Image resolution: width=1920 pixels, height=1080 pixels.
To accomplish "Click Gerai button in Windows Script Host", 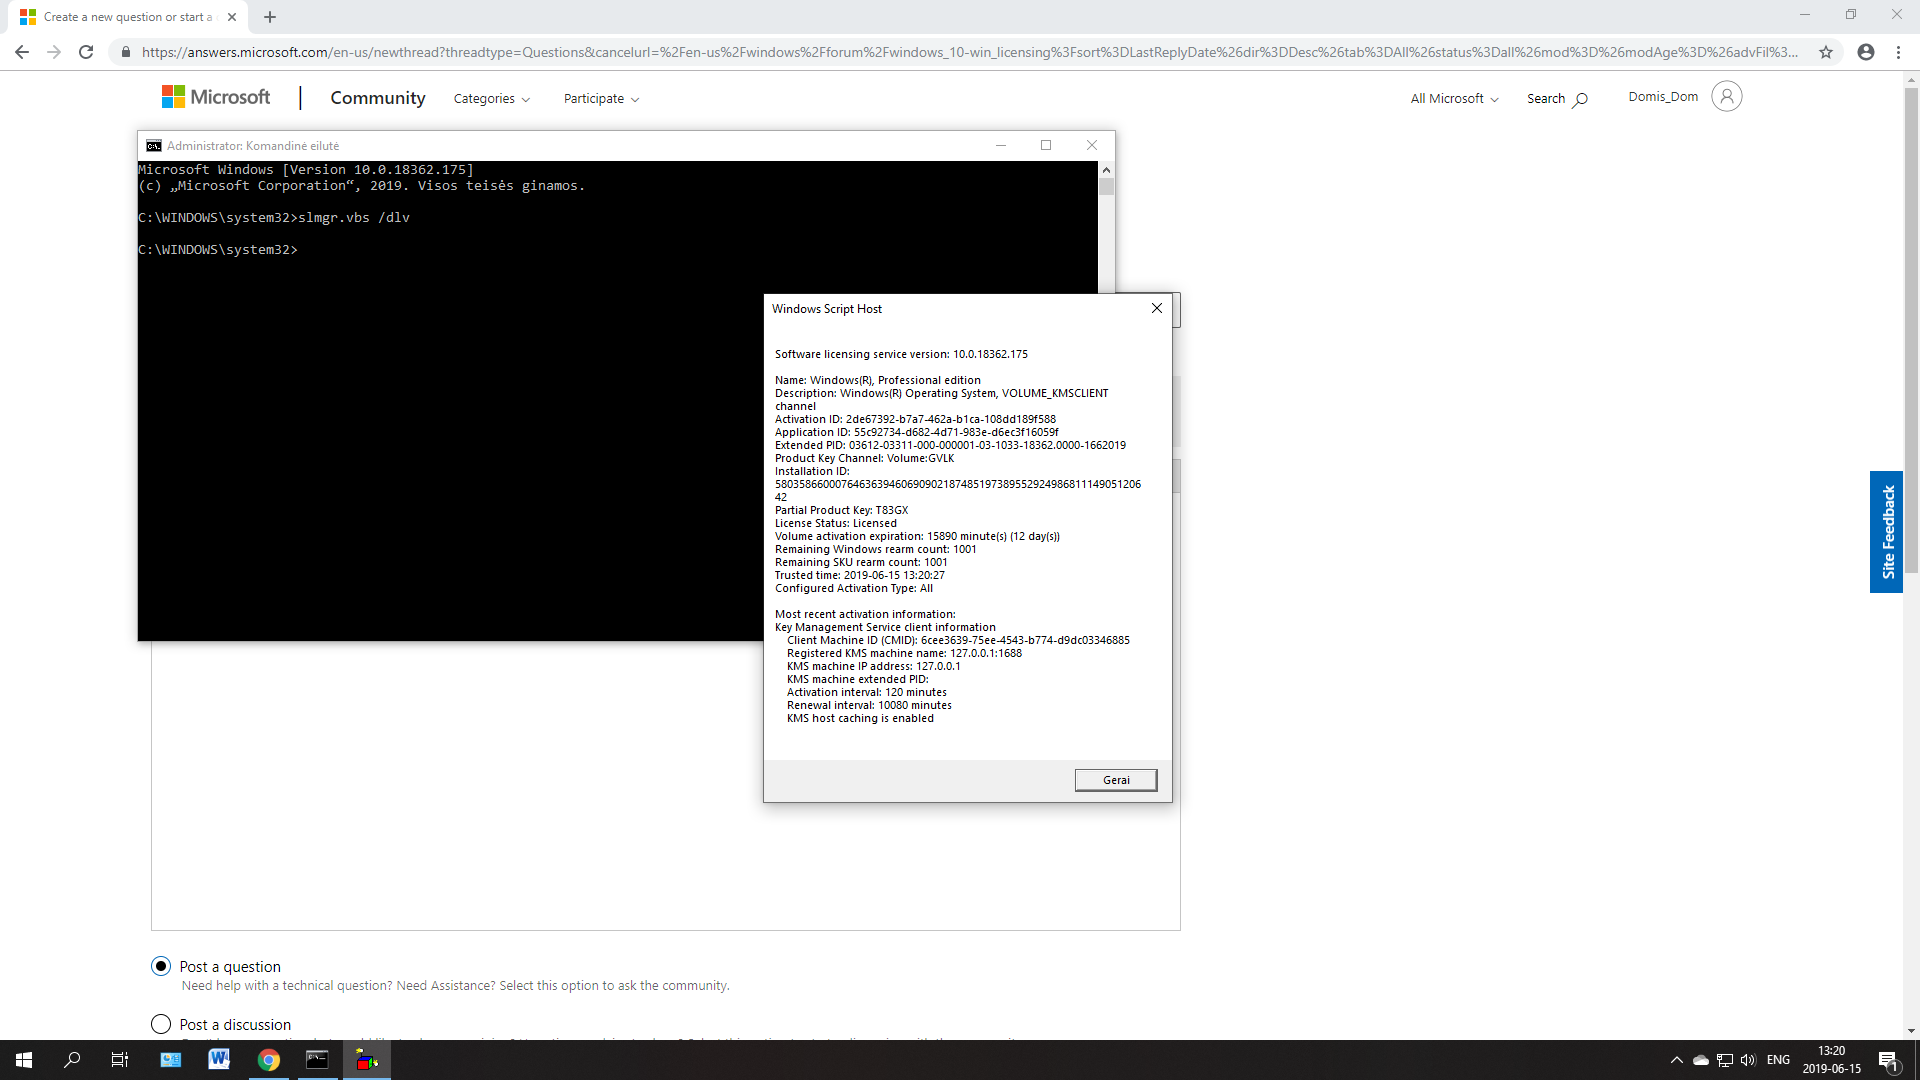I will pyautogui.click(x=1116, y=780).
